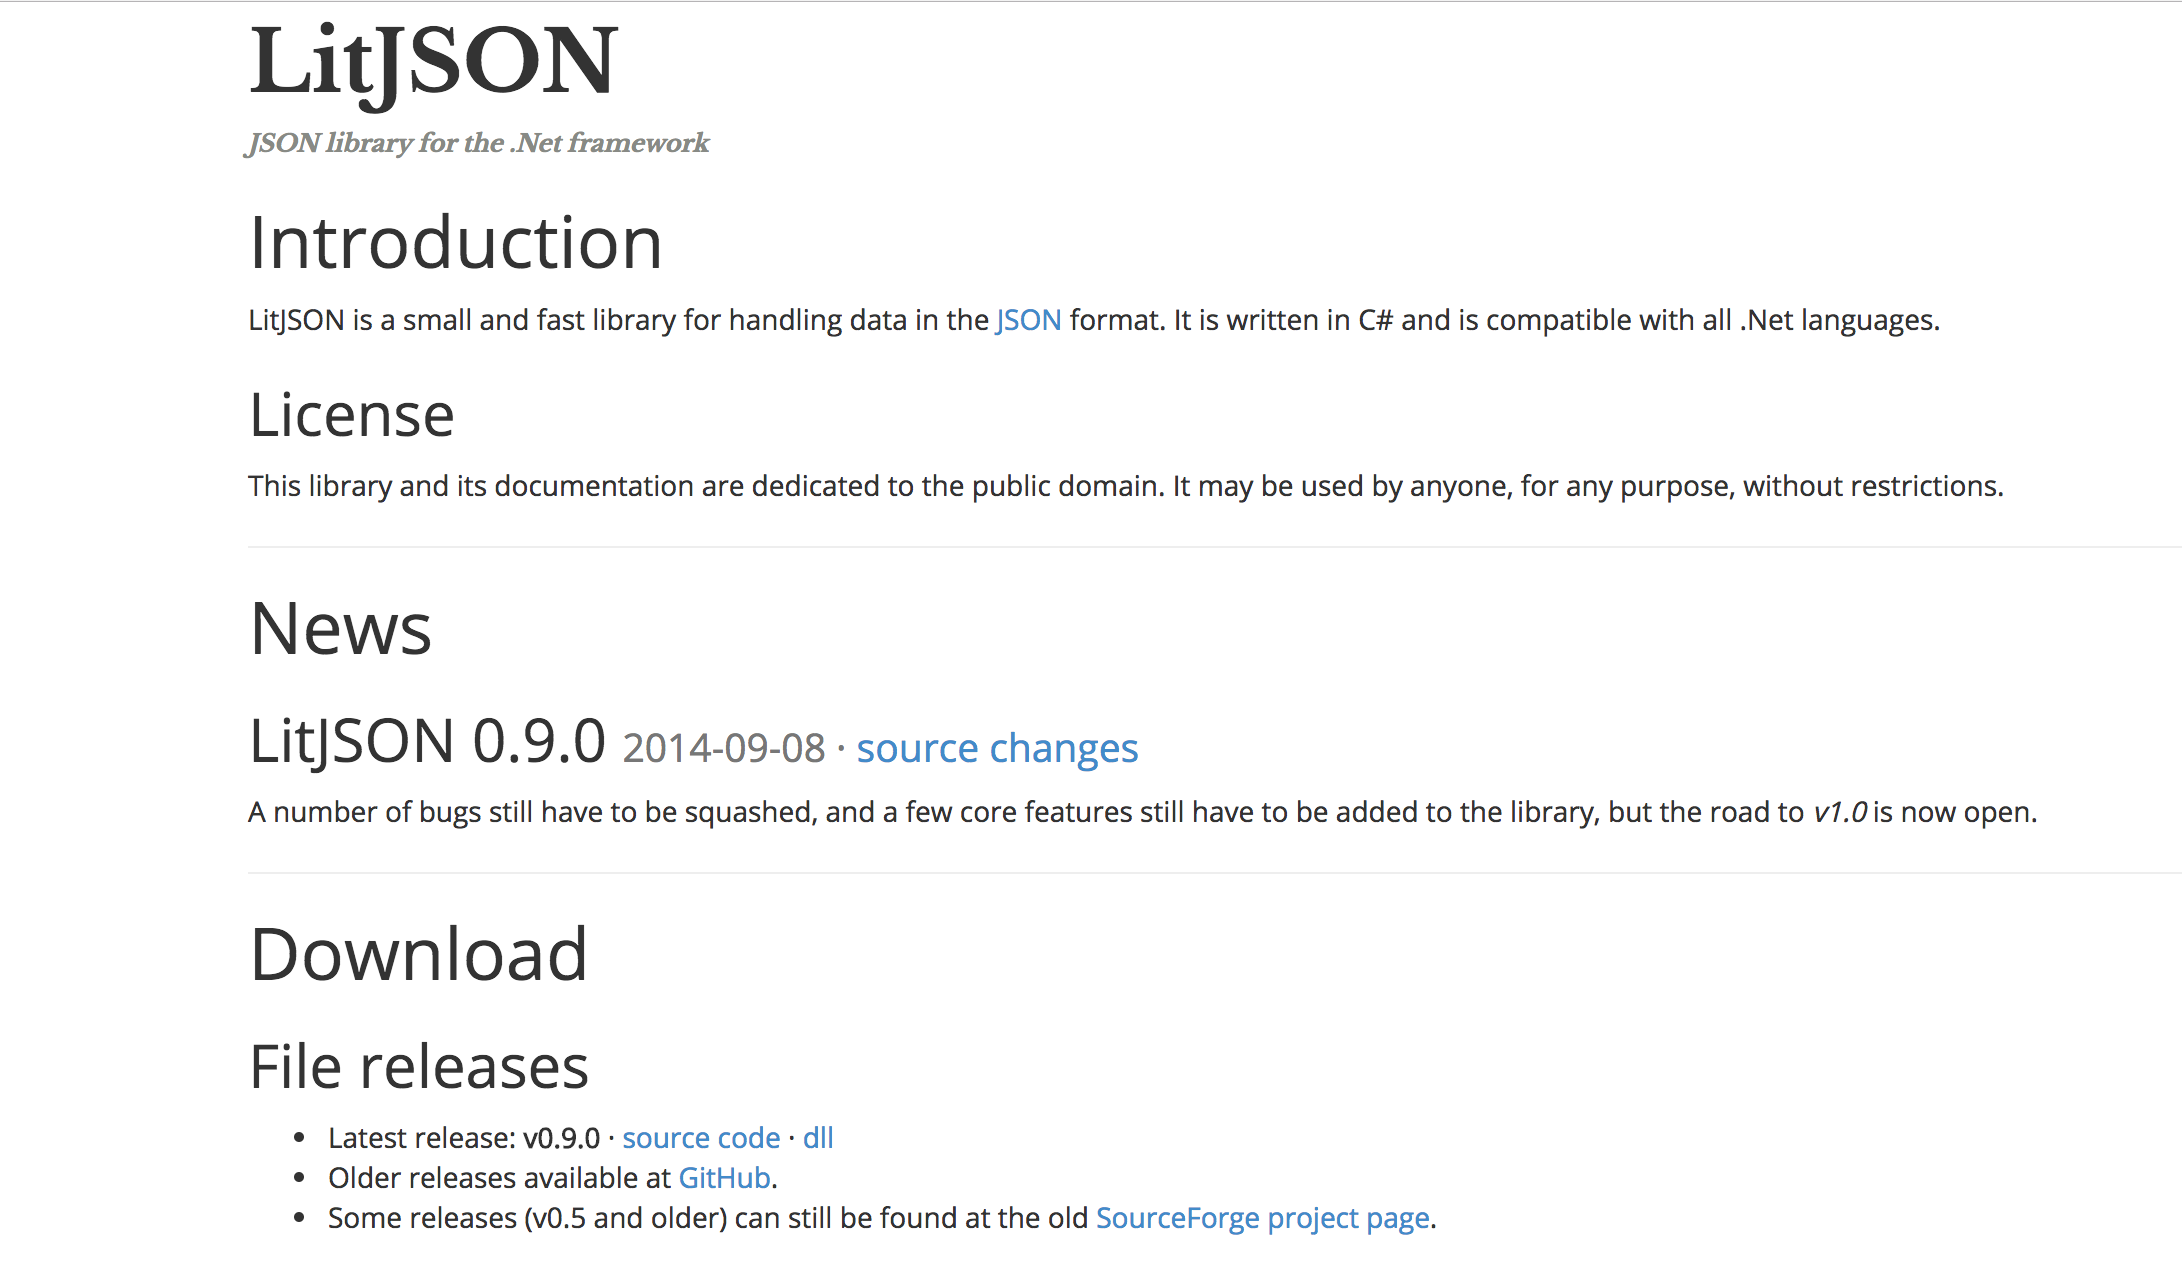Click the 2014-09-08 release date

[x=724, y=748]
